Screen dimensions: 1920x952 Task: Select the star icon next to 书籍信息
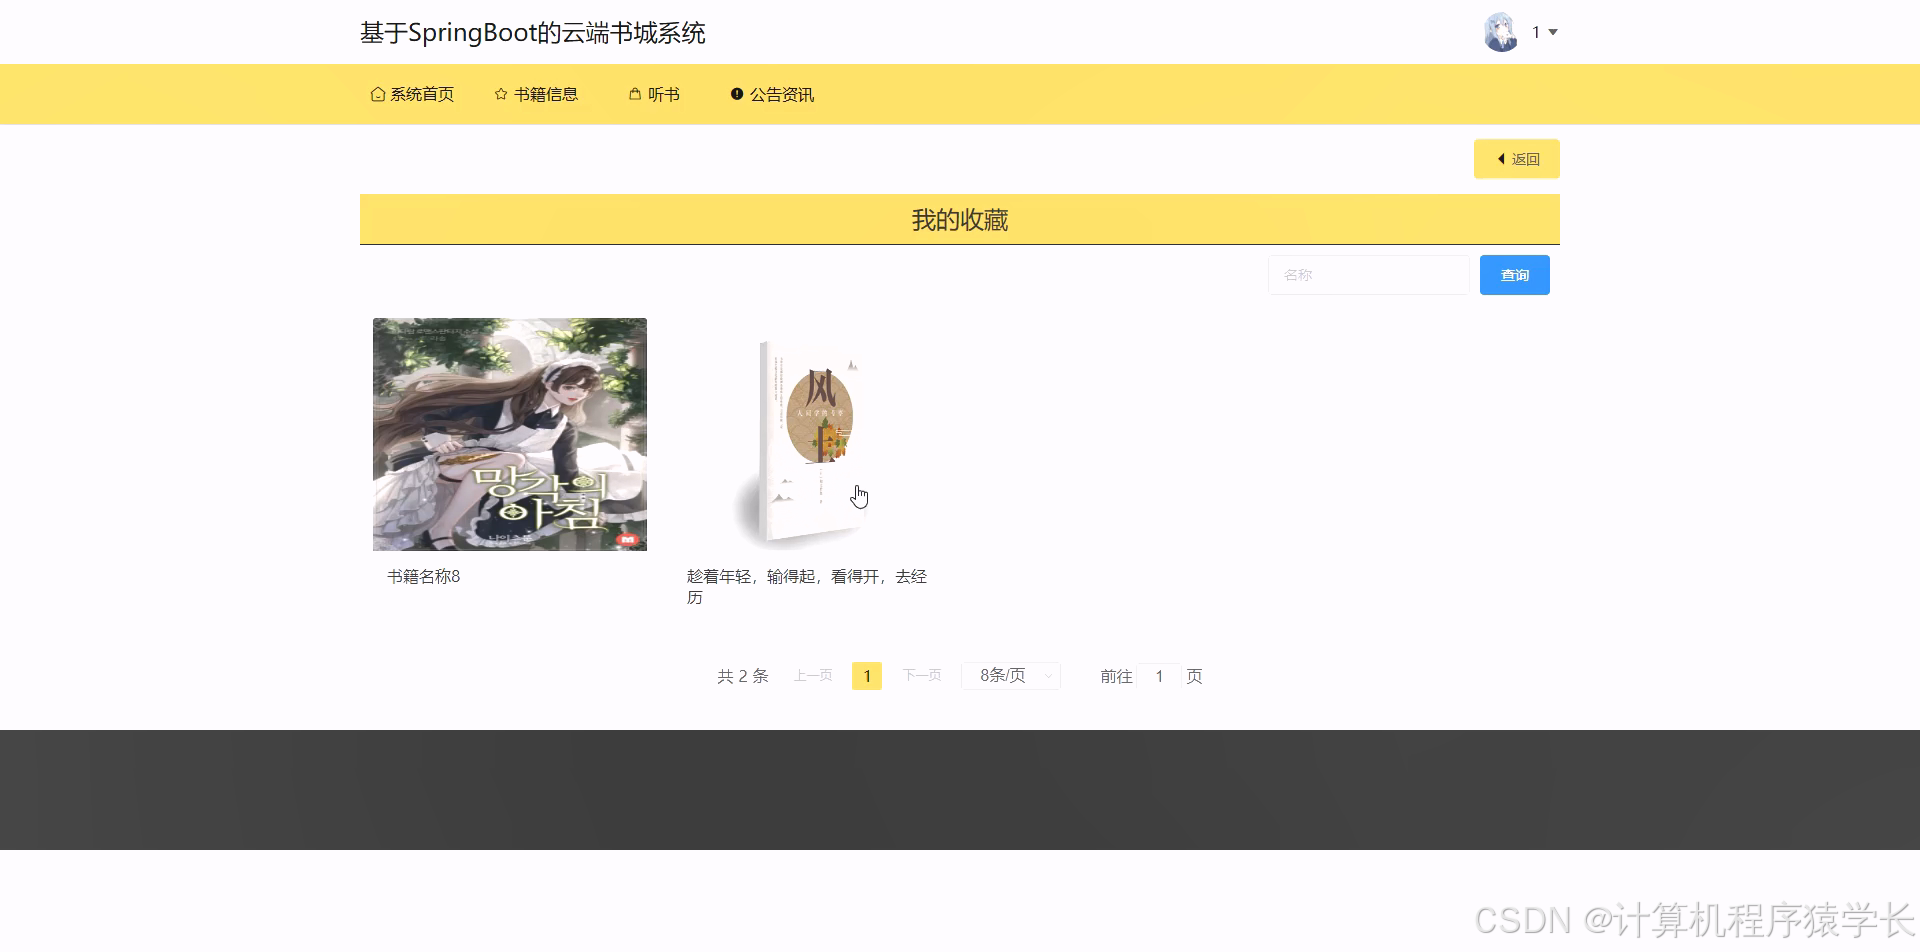(x=500, y=93)
